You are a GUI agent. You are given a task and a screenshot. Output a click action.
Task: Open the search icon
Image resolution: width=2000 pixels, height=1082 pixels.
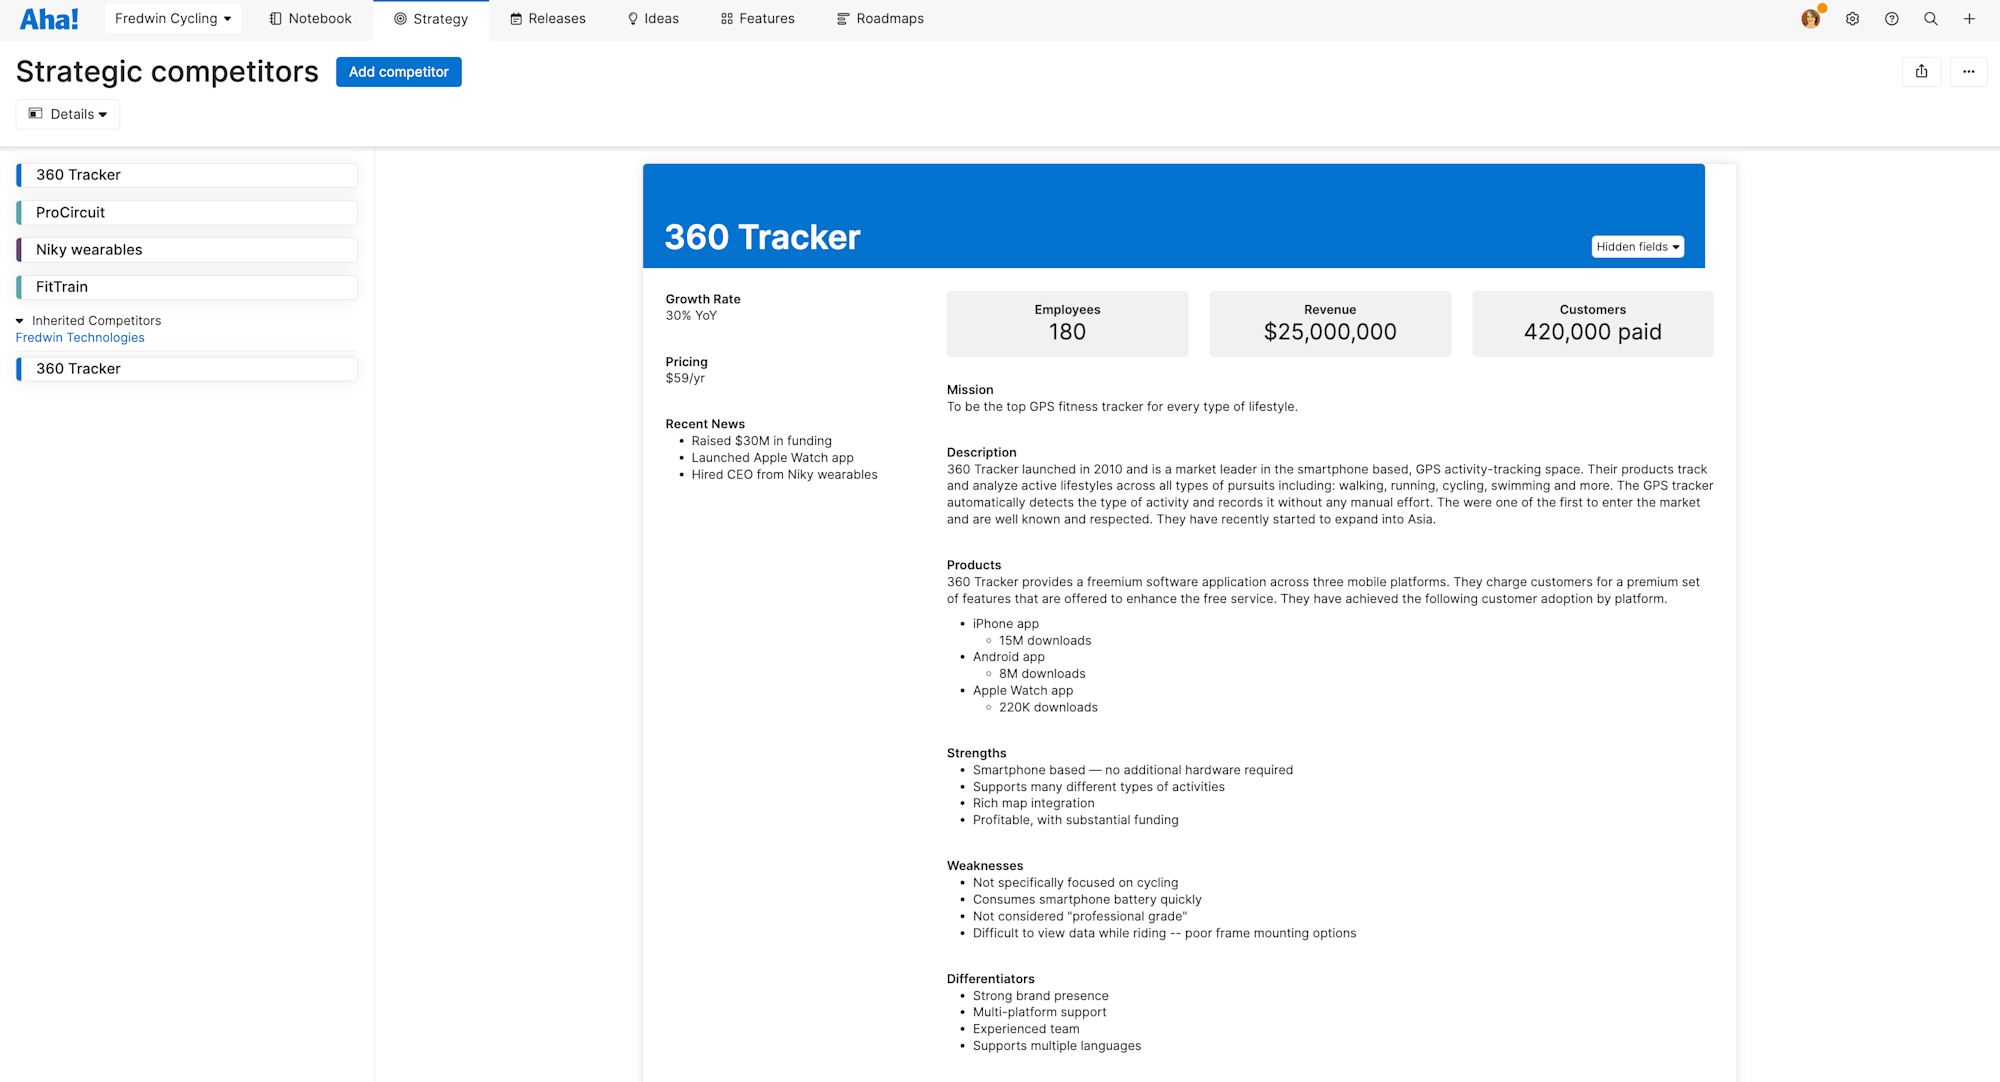click(x=1931, y=18)
